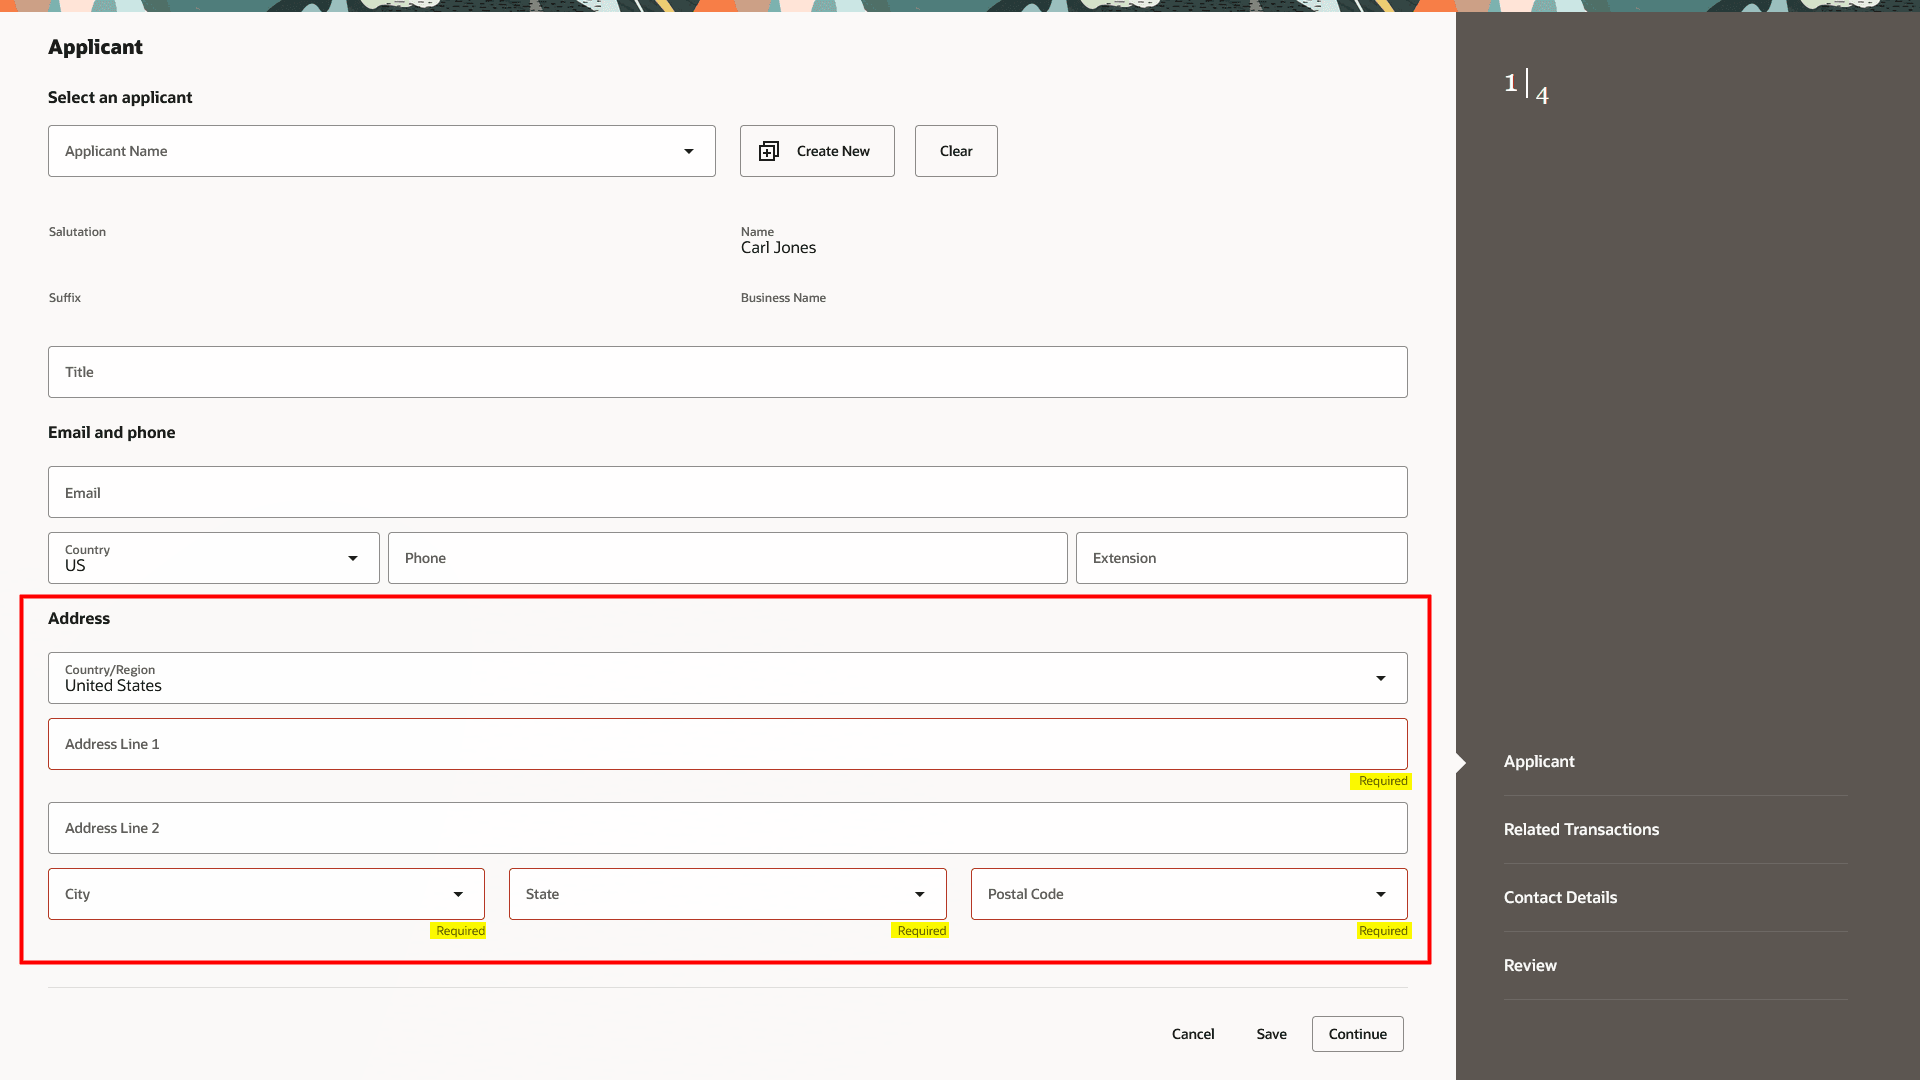
Task: Open the Applicant Name dropdown arrow
Action: coord(688,151)
